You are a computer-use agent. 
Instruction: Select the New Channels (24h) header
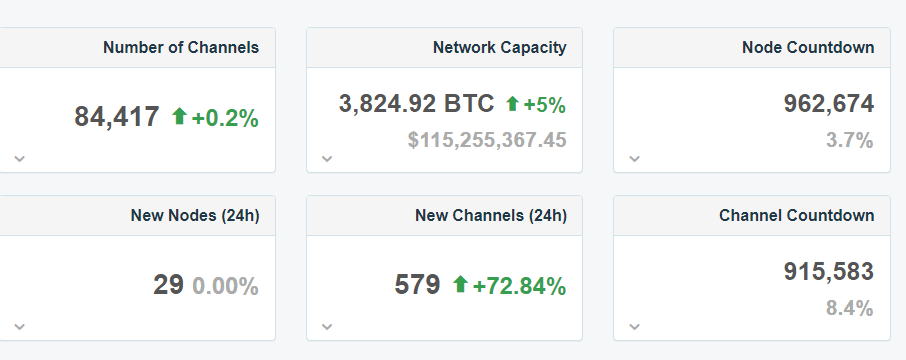point(491,216)
